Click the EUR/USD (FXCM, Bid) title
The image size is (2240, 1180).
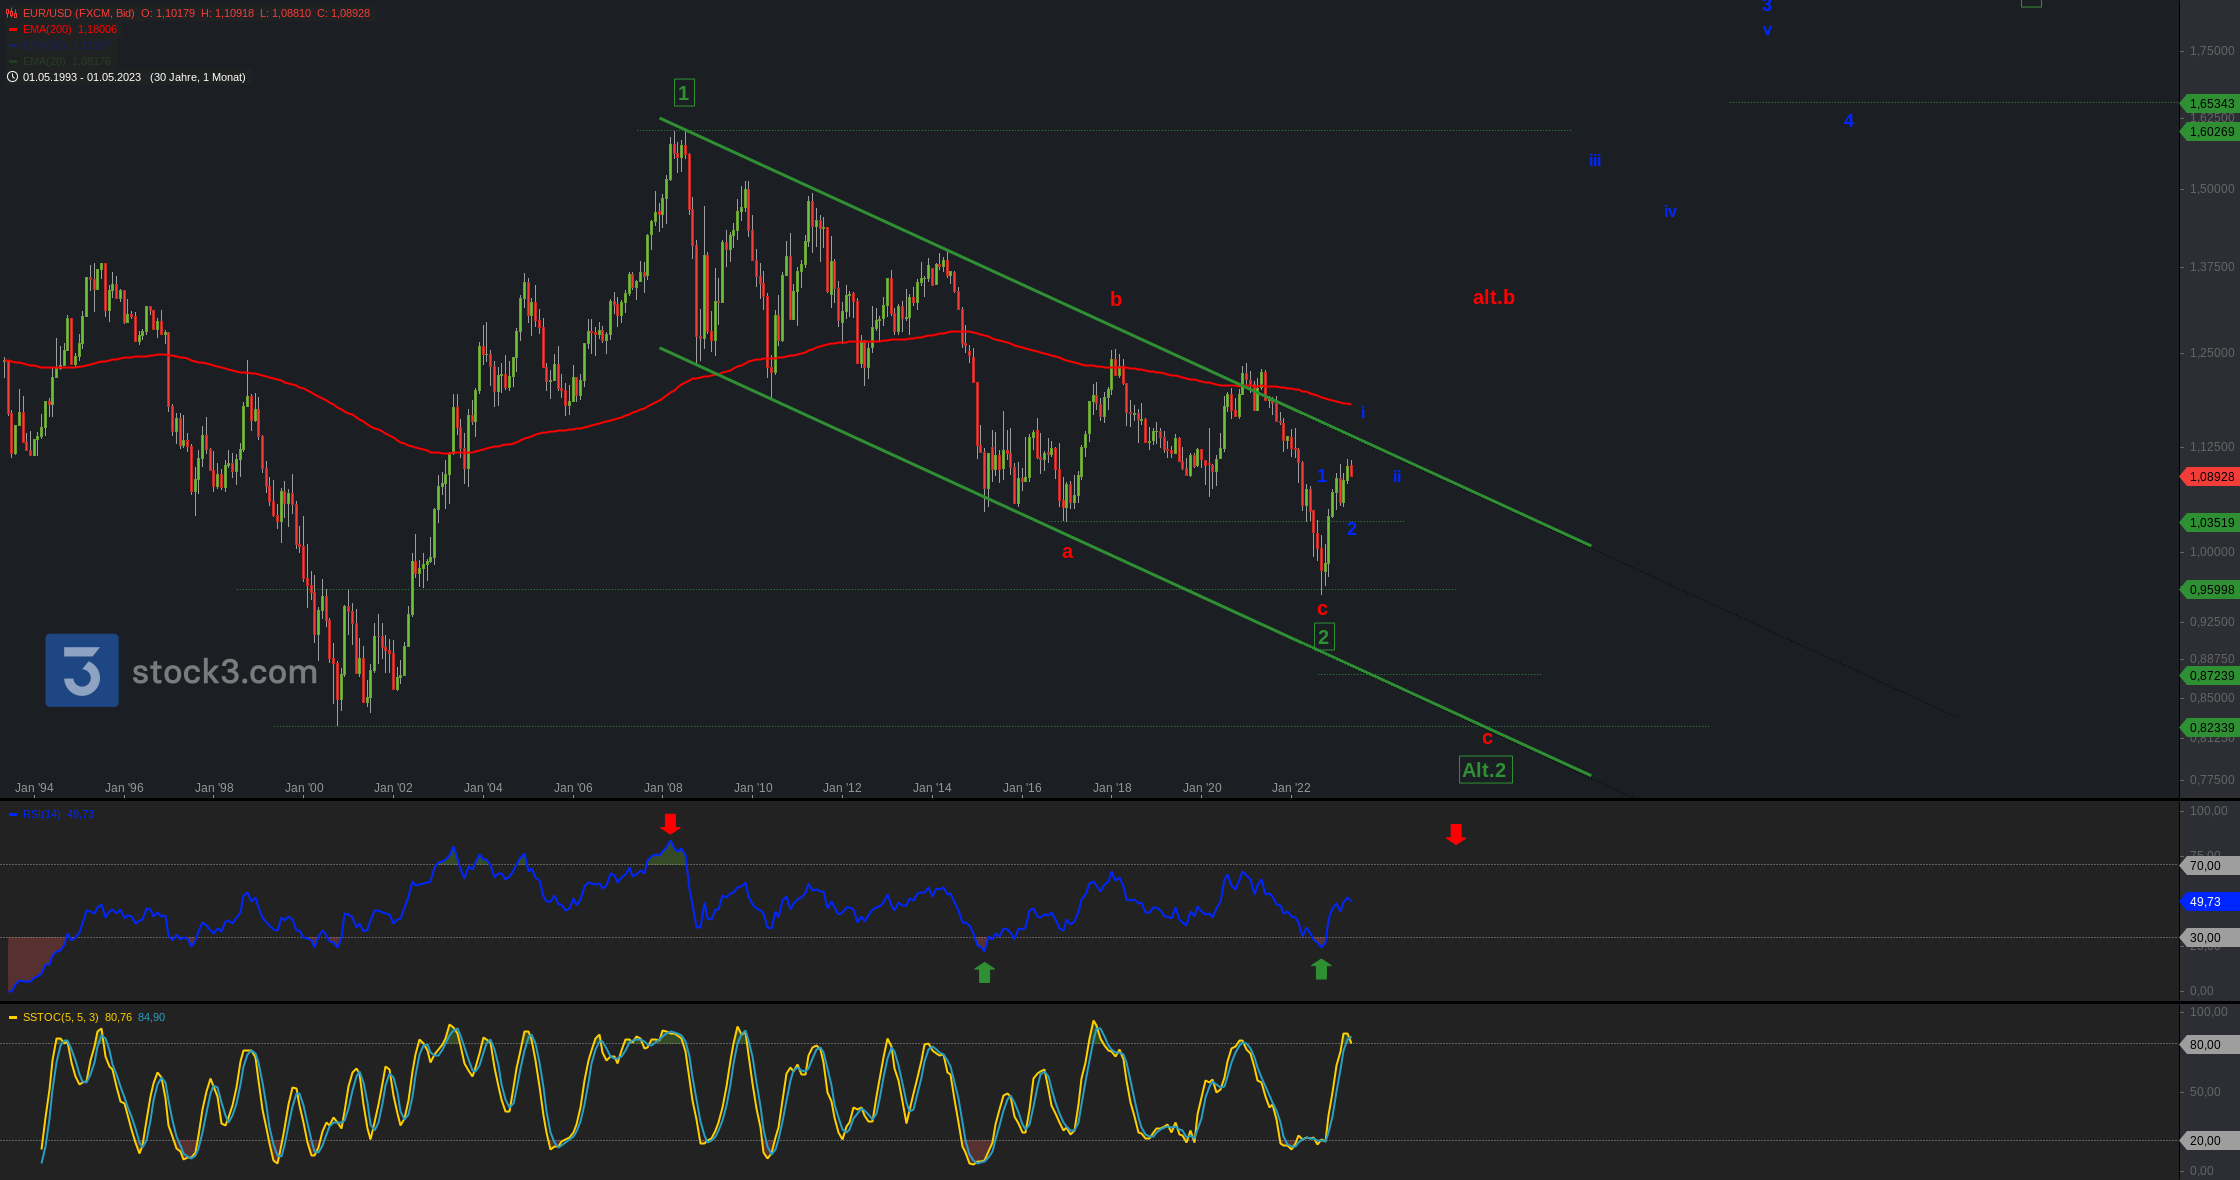pos(79,13)
